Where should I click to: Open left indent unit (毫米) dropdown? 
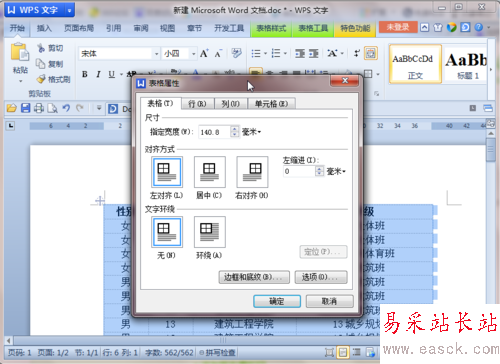(336, 171)
